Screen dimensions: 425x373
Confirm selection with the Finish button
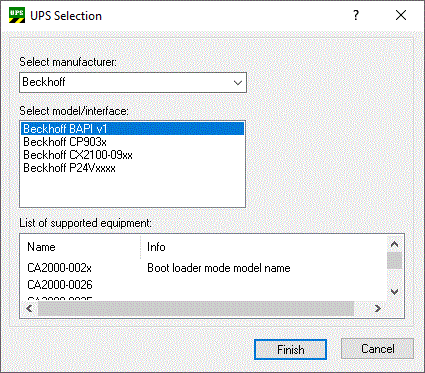point(290,350)
